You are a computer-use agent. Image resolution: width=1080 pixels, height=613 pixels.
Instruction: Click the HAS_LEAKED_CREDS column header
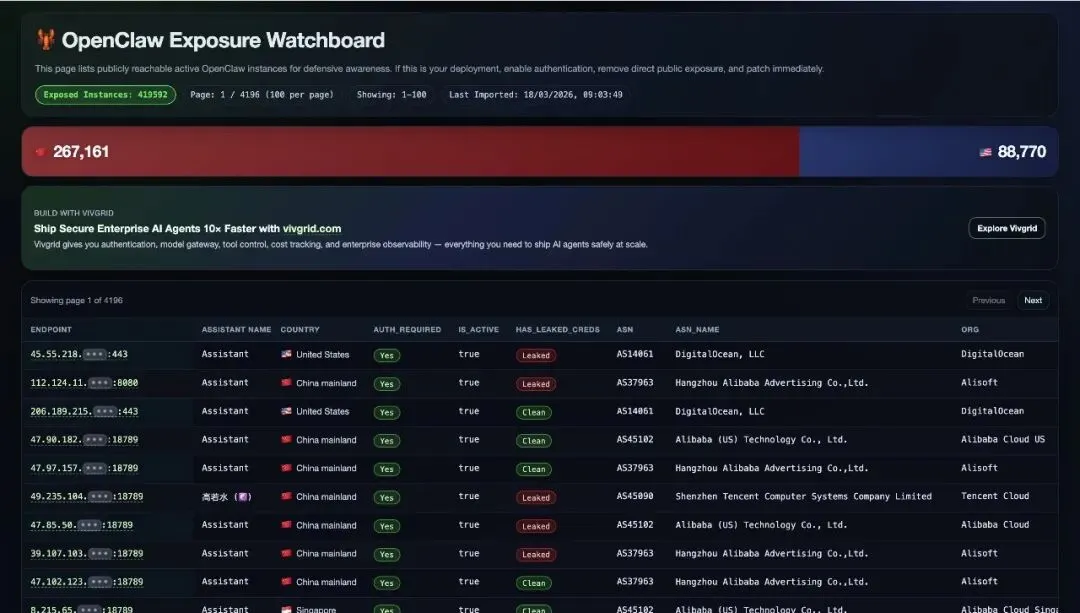click(557, 330)
